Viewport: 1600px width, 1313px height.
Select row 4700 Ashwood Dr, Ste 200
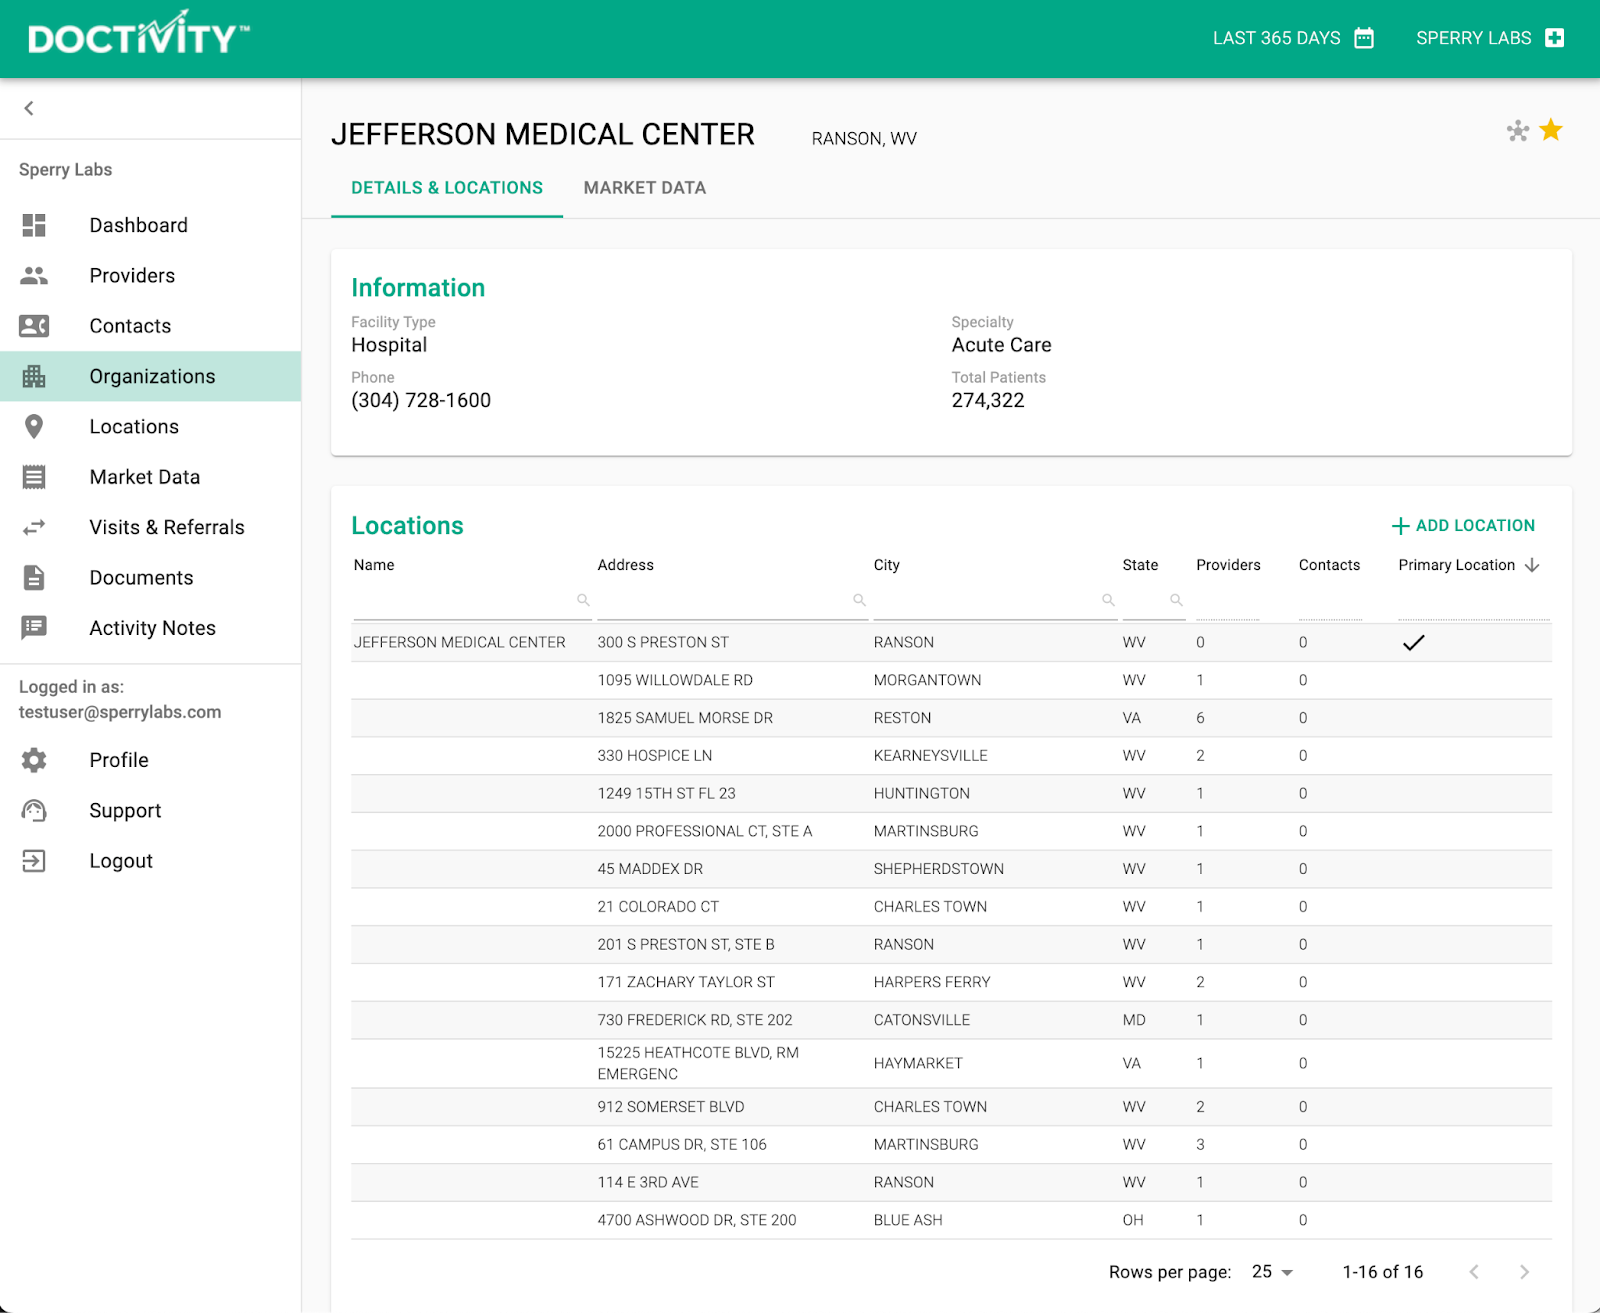pyautogui.click(x=951, y=1220)
